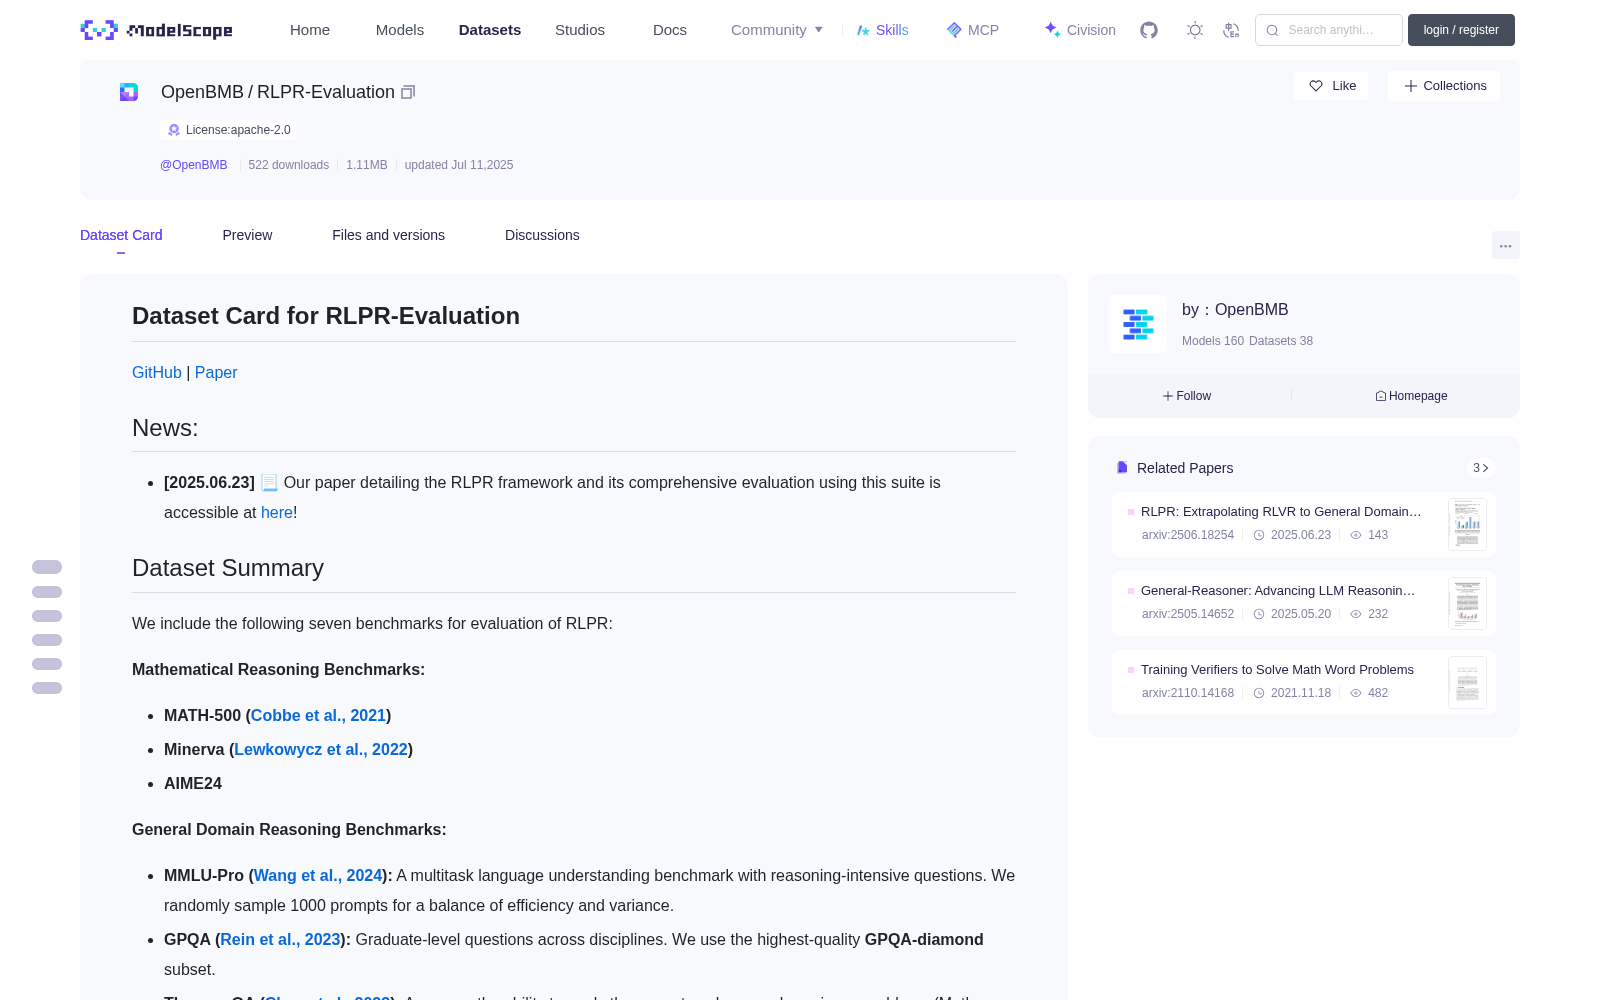Click the ModelScope logo
The width and height of the screenshot is (1600, 1000).
click(157, 30)
